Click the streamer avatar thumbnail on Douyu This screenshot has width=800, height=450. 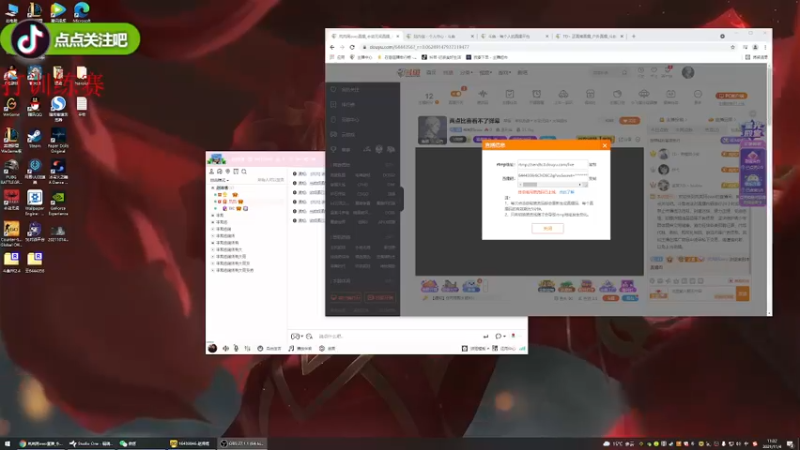tap(432, 130)
